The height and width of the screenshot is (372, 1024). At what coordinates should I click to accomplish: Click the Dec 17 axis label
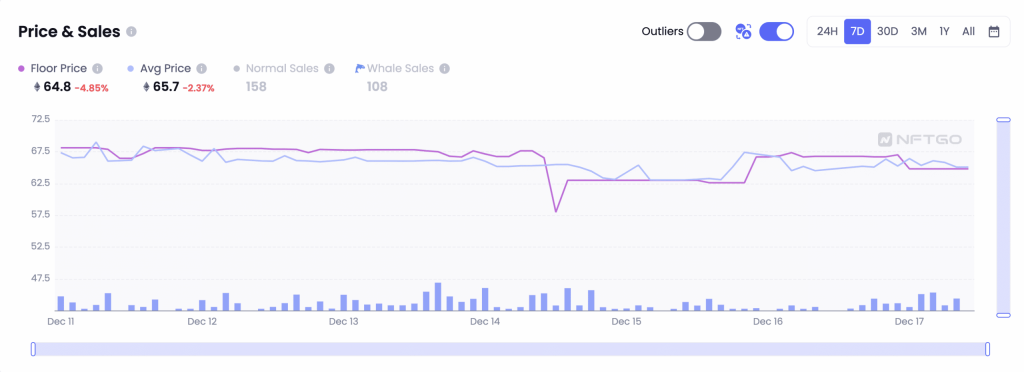(909, 322)
